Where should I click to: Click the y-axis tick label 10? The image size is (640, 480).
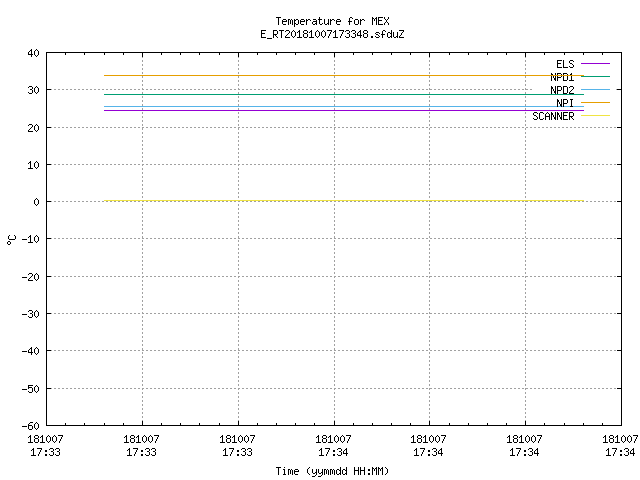point(33,165)
